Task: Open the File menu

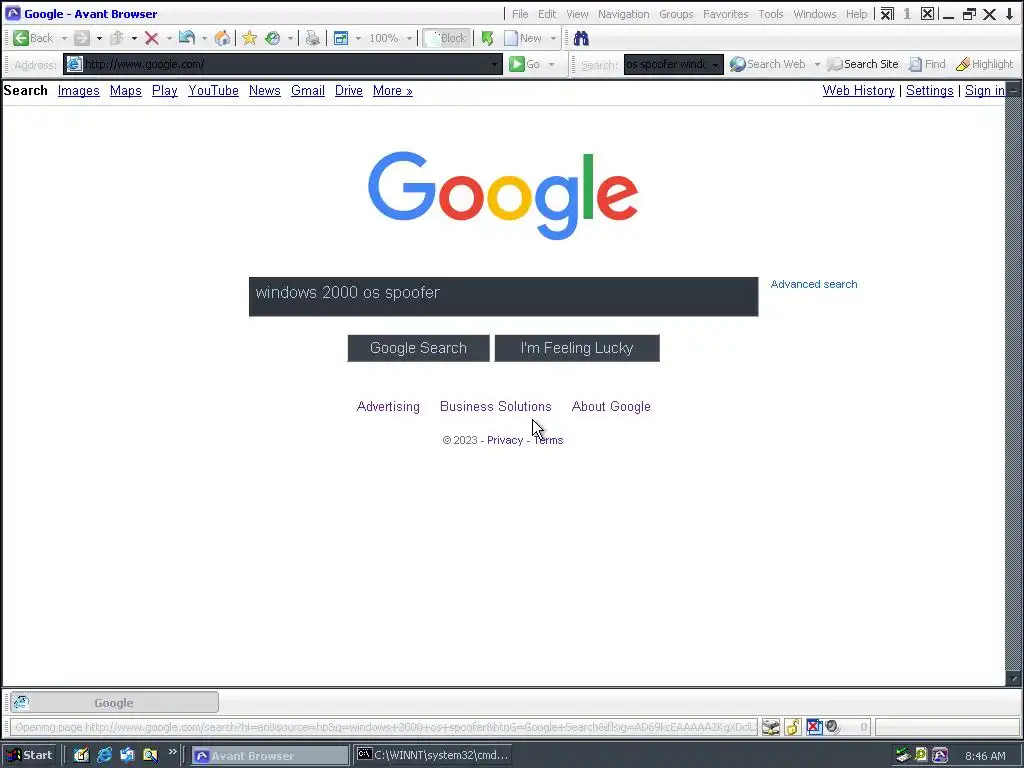Action: (520, 14)
